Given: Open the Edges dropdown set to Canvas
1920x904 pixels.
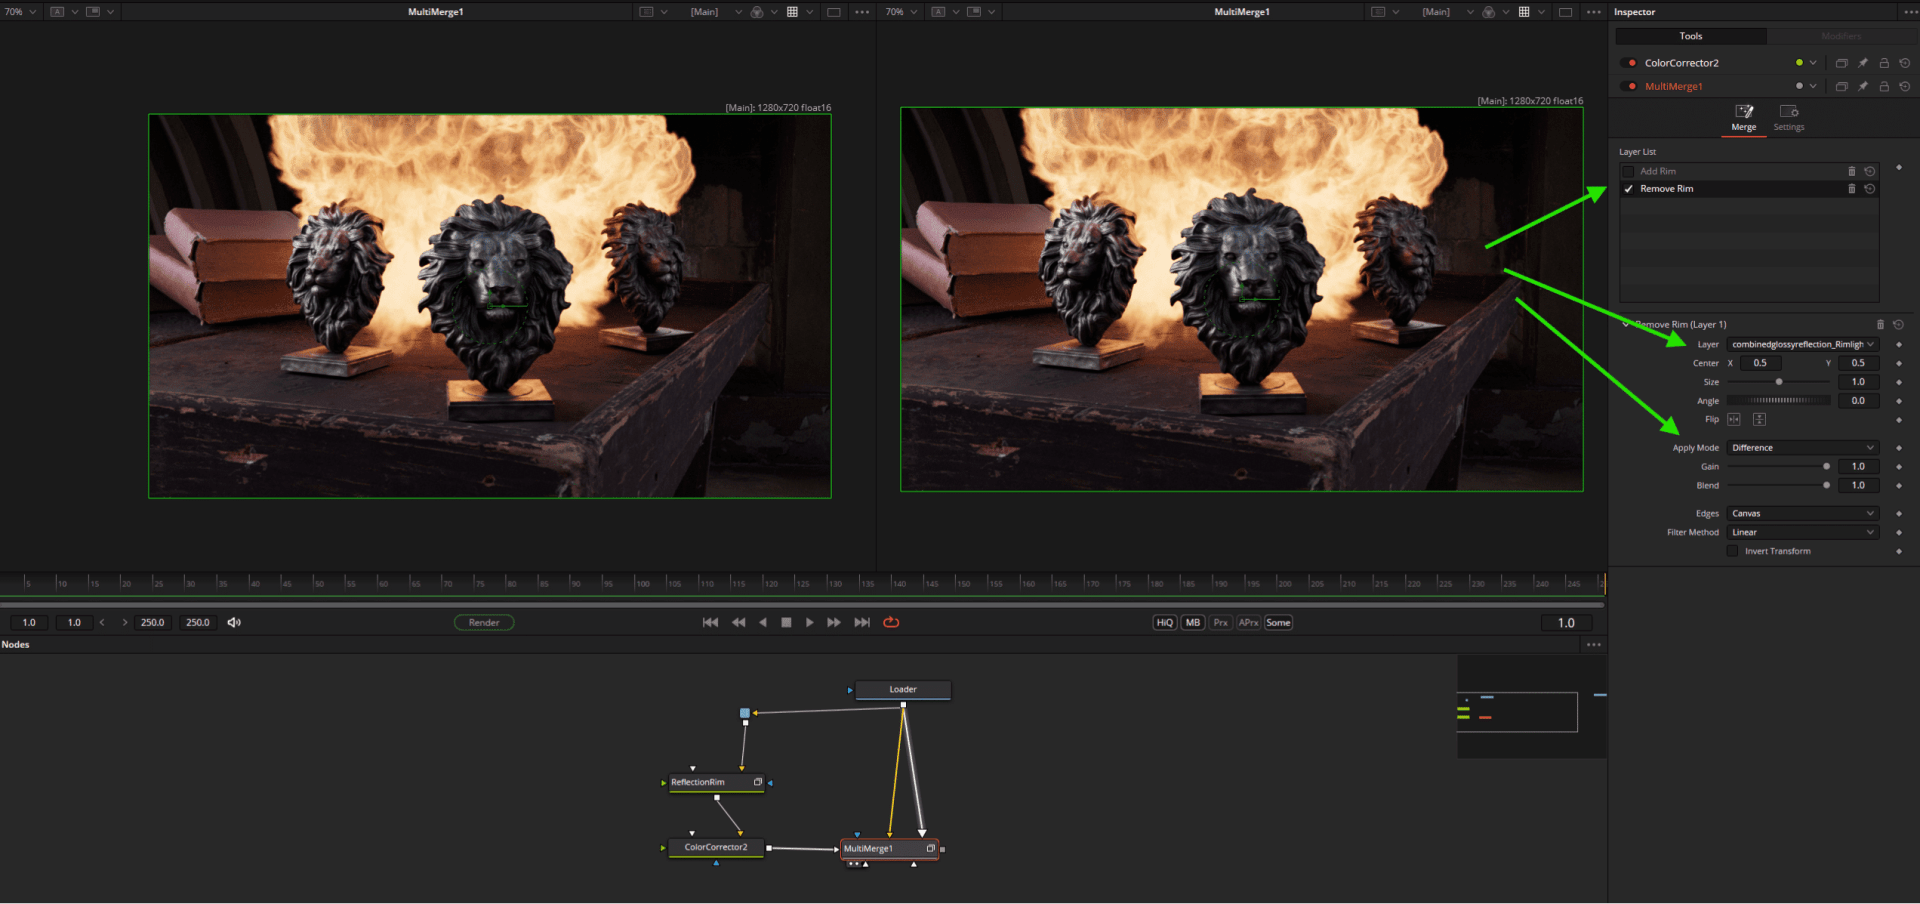Looking at the screenshot, I should click(1802, 514).
